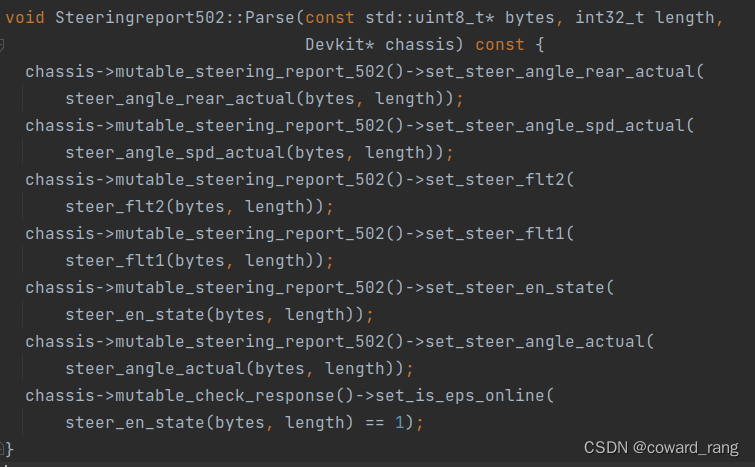Click the set_steer_flt1 call

[x=500, y=234]
